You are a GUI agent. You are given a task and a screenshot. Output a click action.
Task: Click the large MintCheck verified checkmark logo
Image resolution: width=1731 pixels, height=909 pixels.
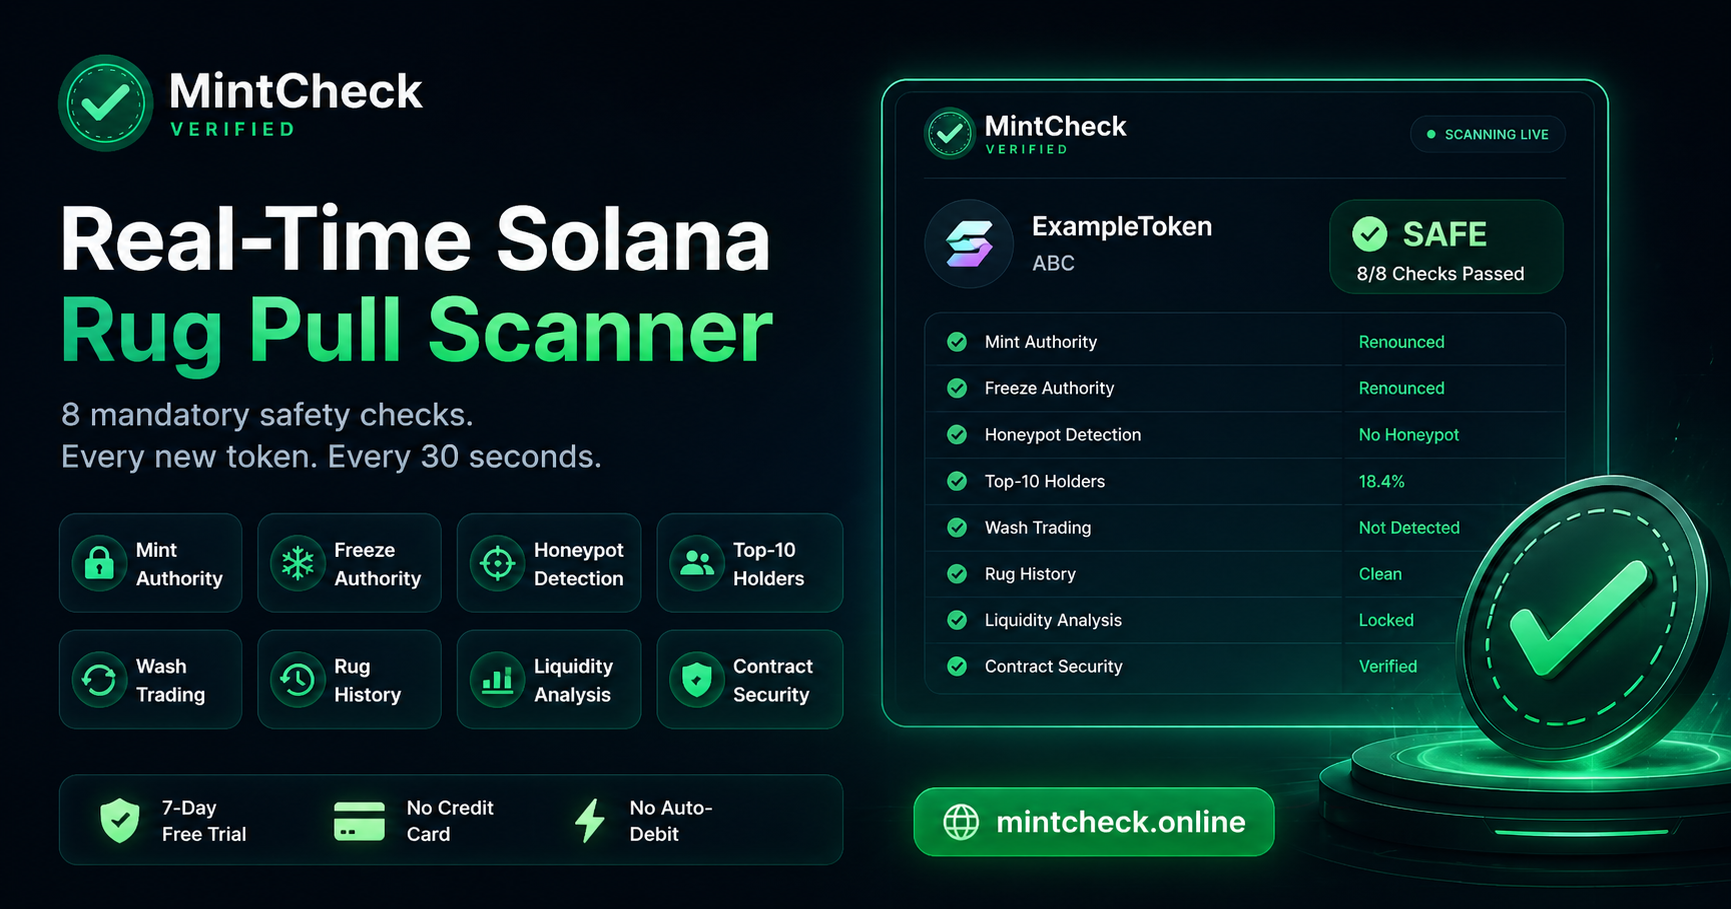[x=105, y=103]
